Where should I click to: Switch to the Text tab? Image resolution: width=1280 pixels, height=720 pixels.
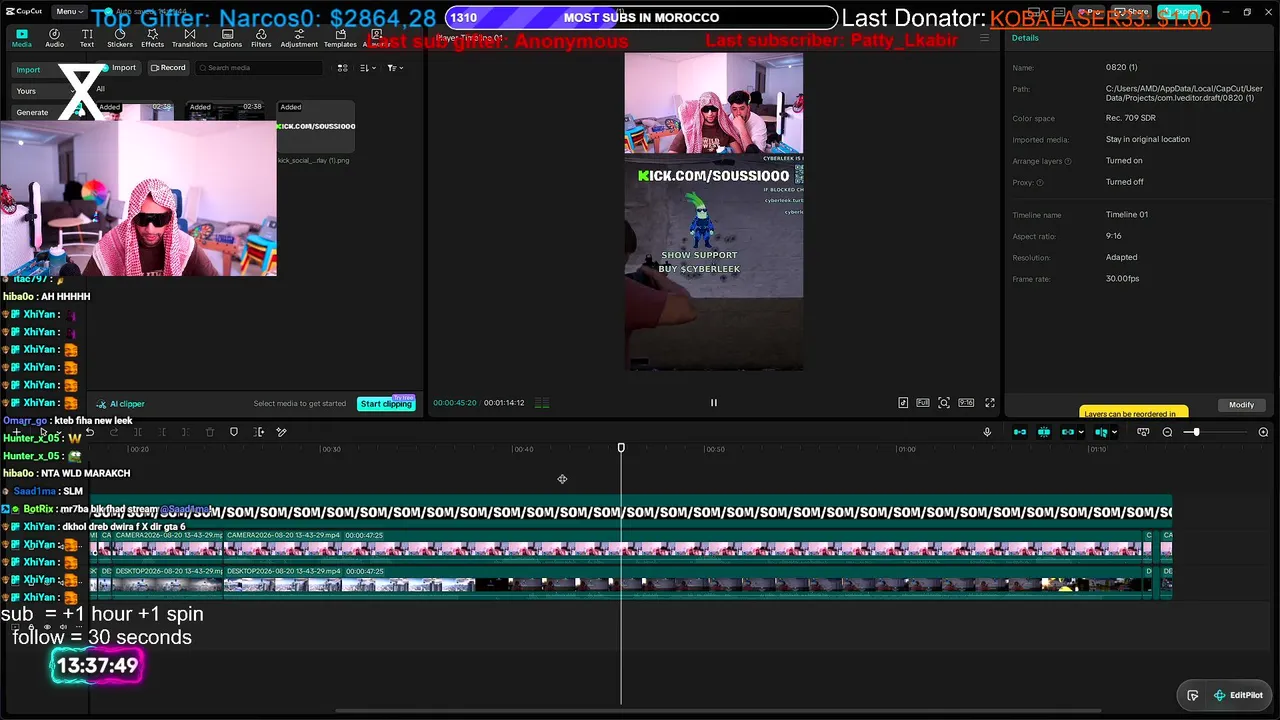click(x=87, y=38)
